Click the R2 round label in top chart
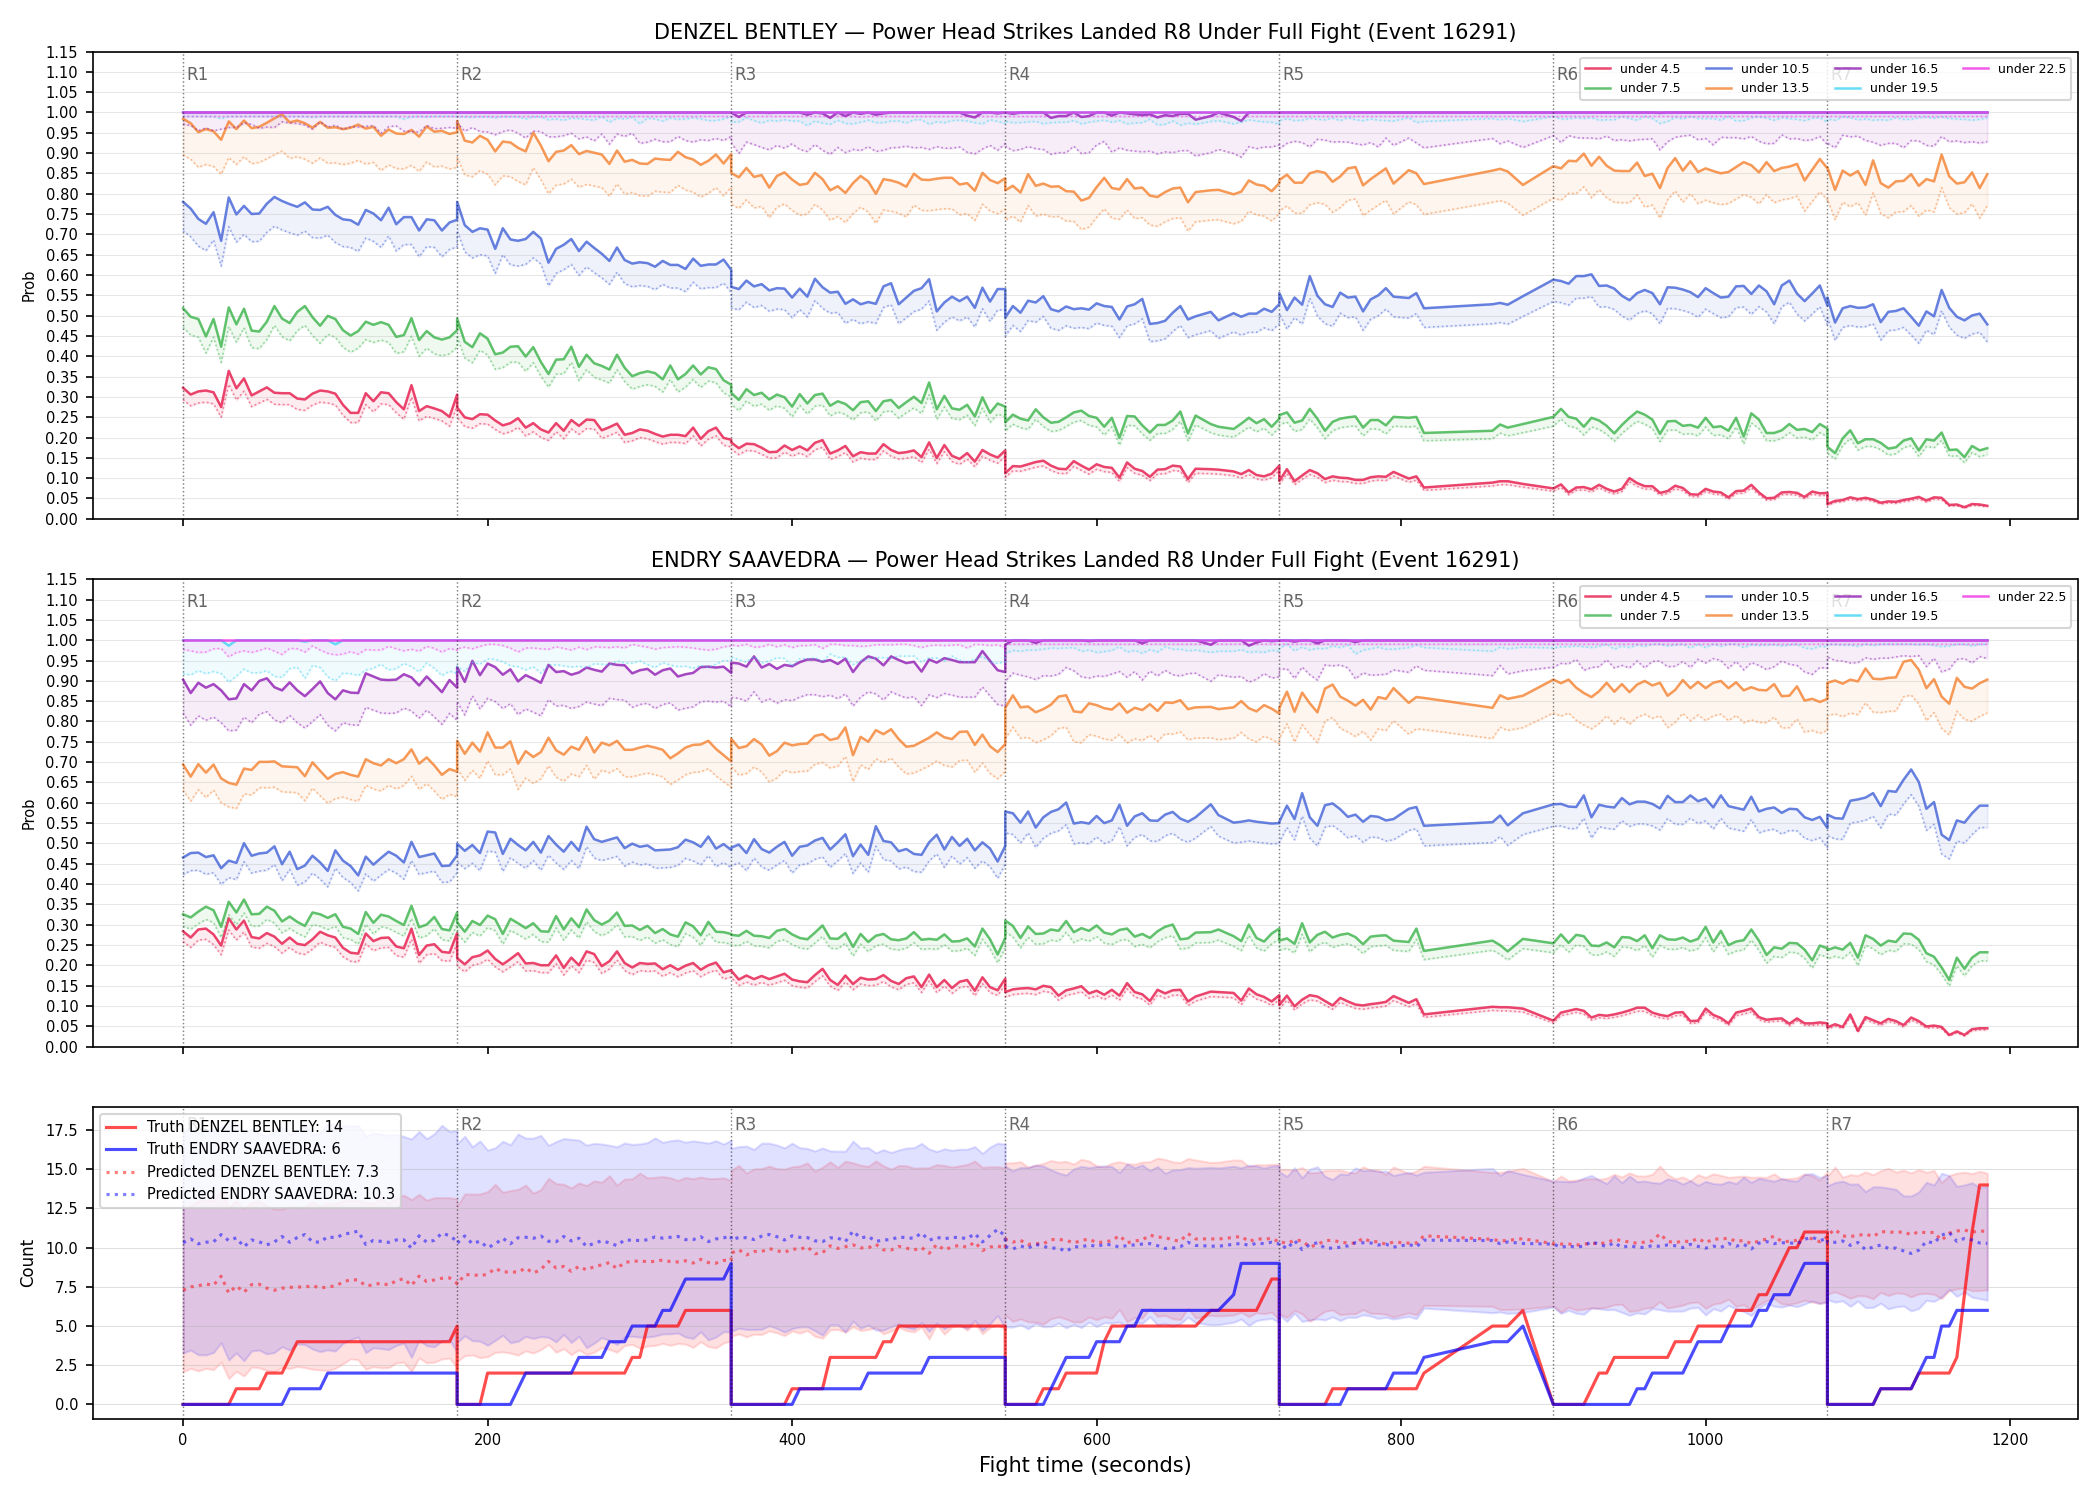Screen dimensions: 2100x1500 (x=471, y=74)
